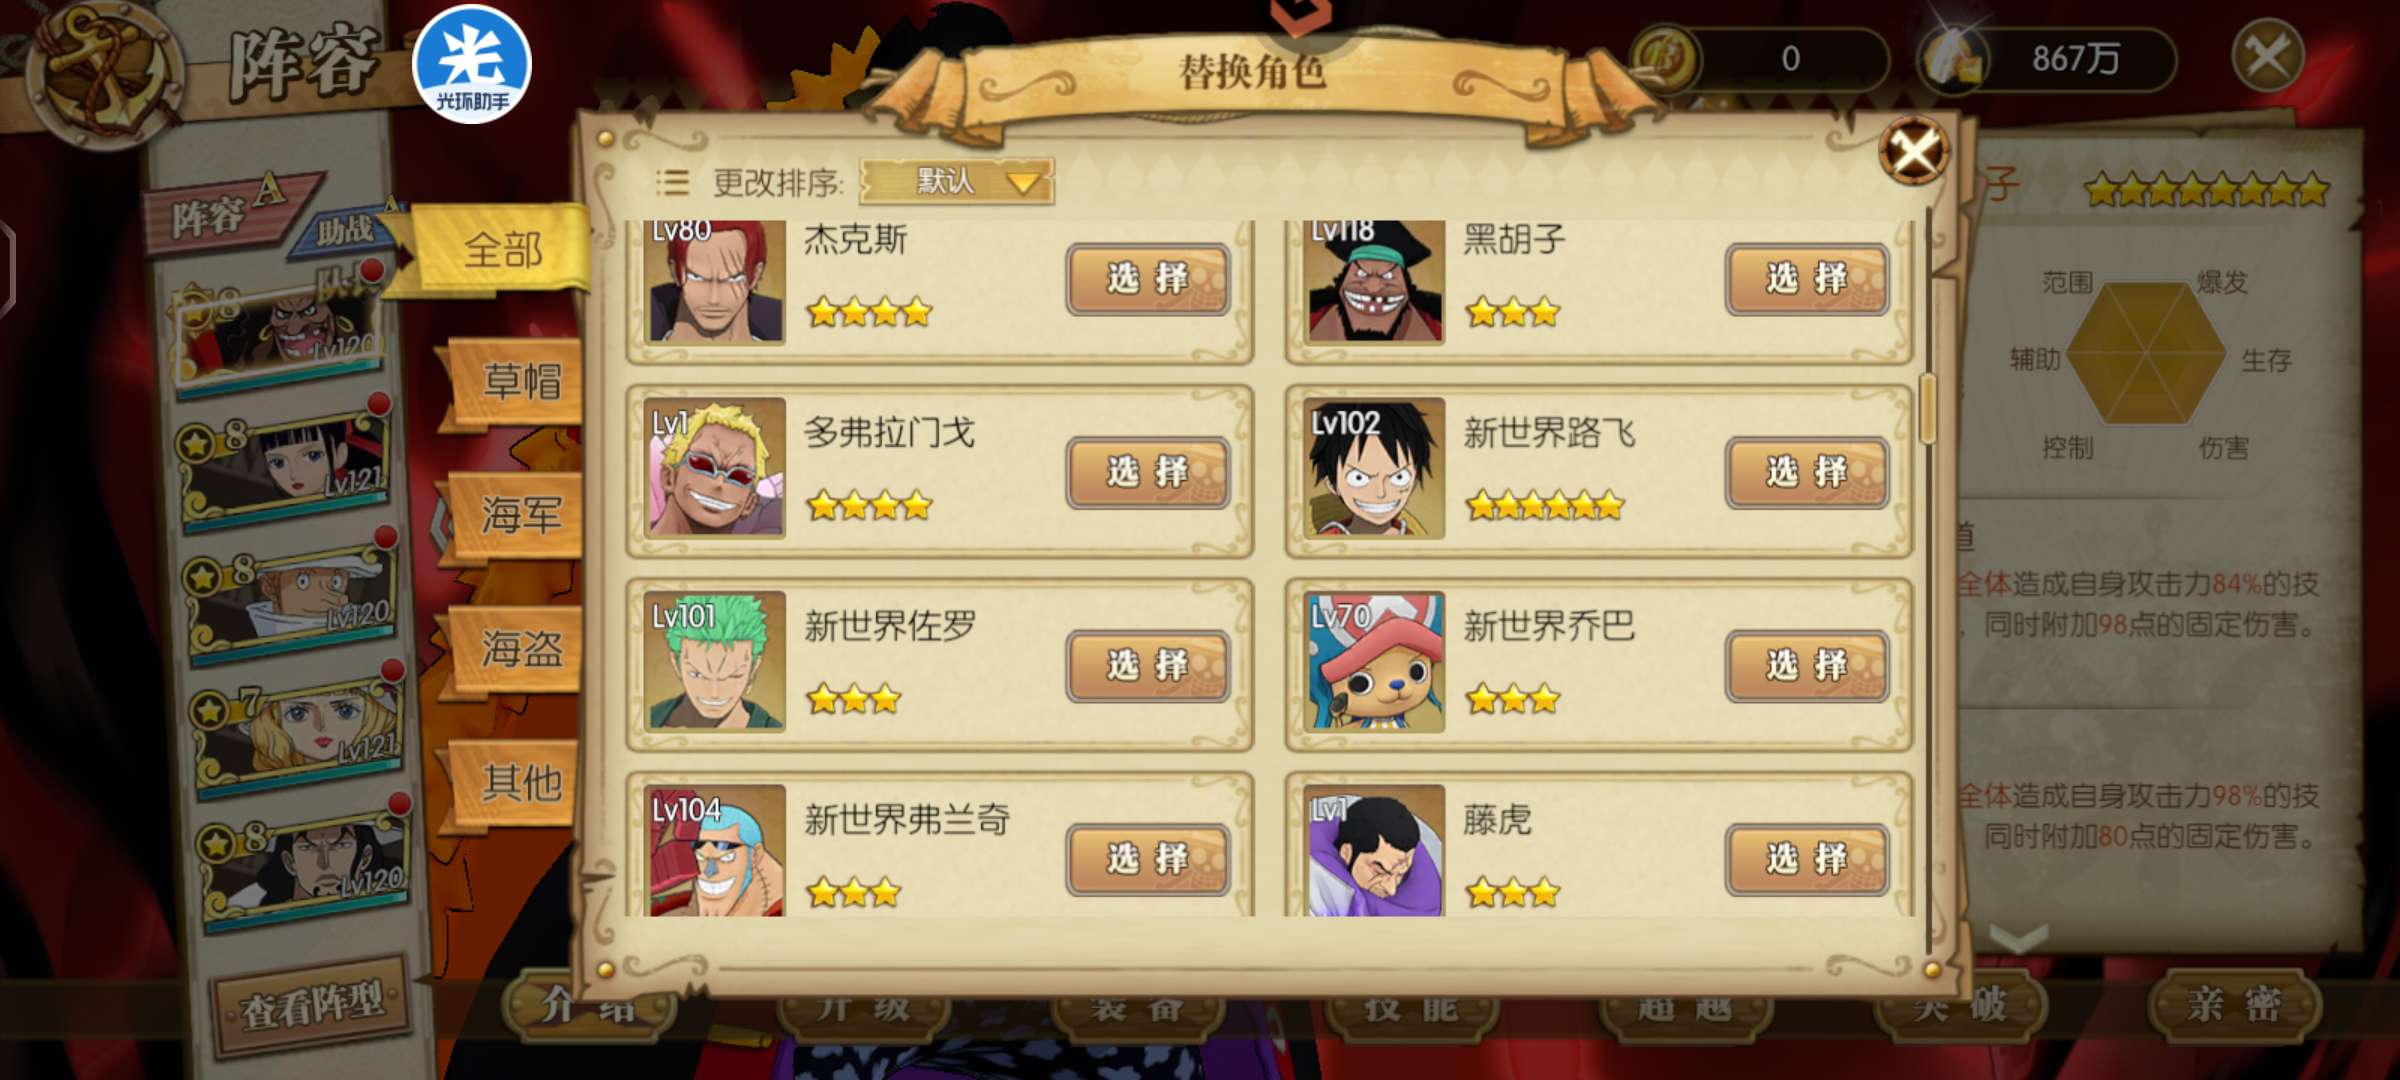This screenshot has width=2400, height=1080.
Task: Click the 新世界乔巴 portrait icon
Action: point(1374,661)
